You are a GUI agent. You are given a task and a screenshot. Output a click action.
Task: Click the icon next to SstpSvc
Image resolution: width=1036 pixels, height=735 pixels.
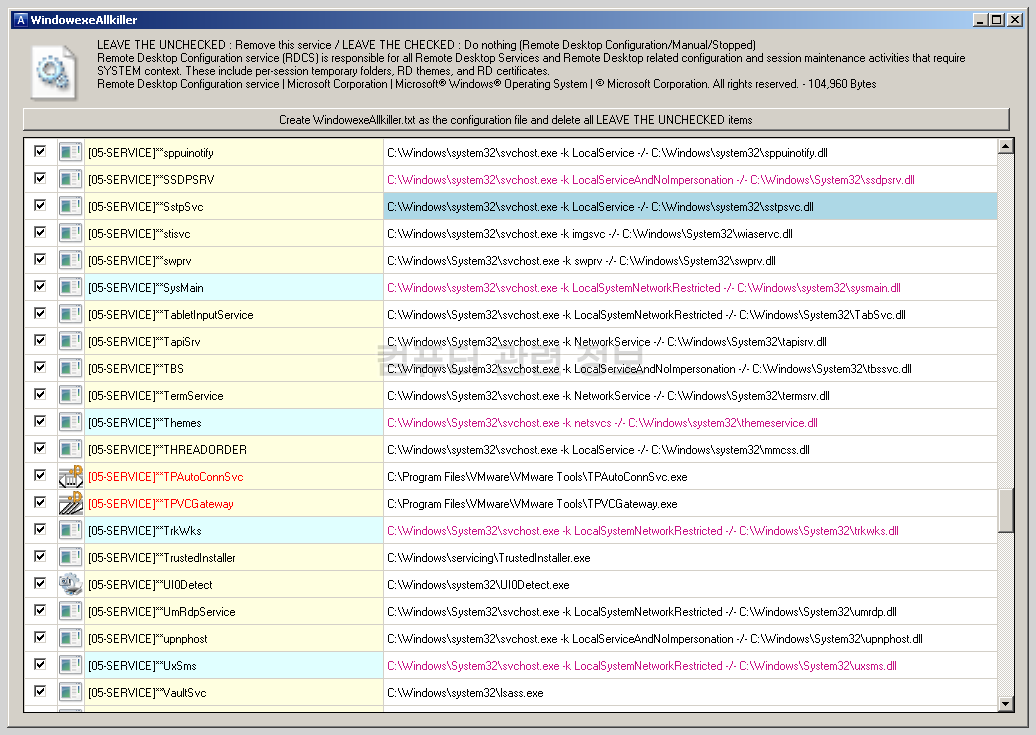[x=70, y=207]
